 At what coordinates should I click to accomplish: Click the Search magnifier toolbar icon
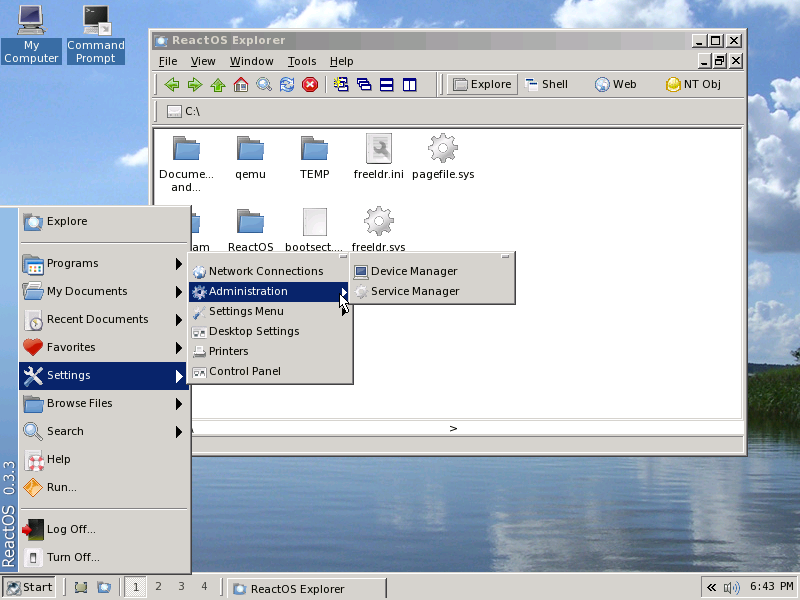[264, 85]
